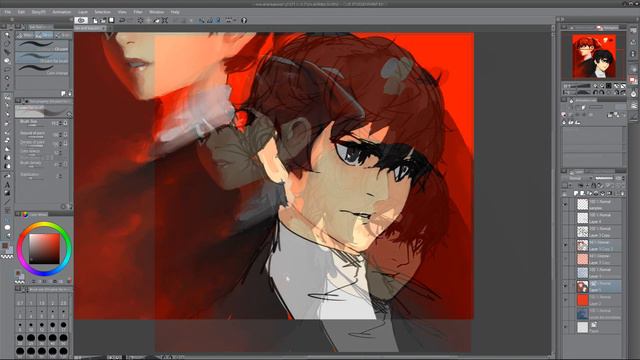This screenshot has height=360, width=640.
Task: Open the layer blending mode Normal dropdown
Action: coord(579,178)
